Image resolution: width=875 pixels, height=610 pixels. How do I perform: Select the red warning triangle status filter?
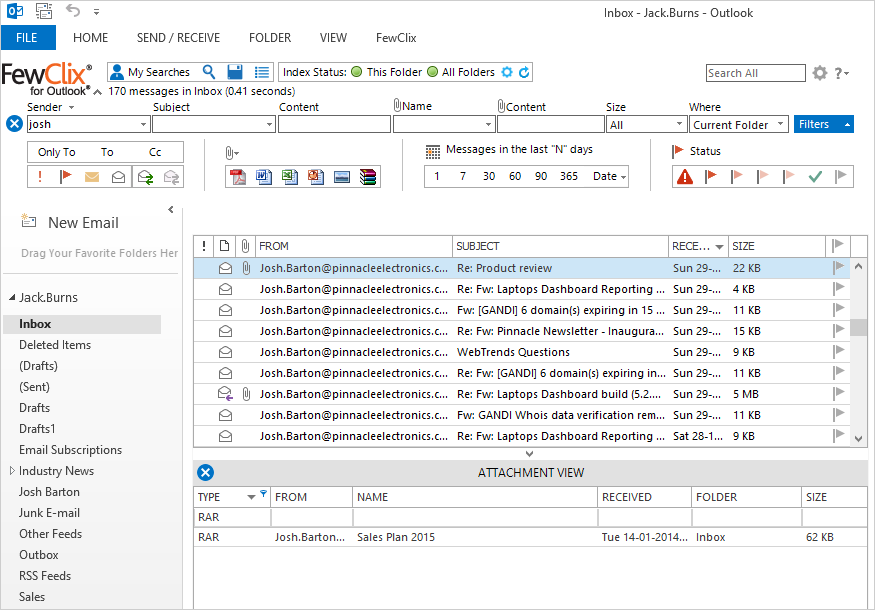pyautogui.click(x=685, y=177)
